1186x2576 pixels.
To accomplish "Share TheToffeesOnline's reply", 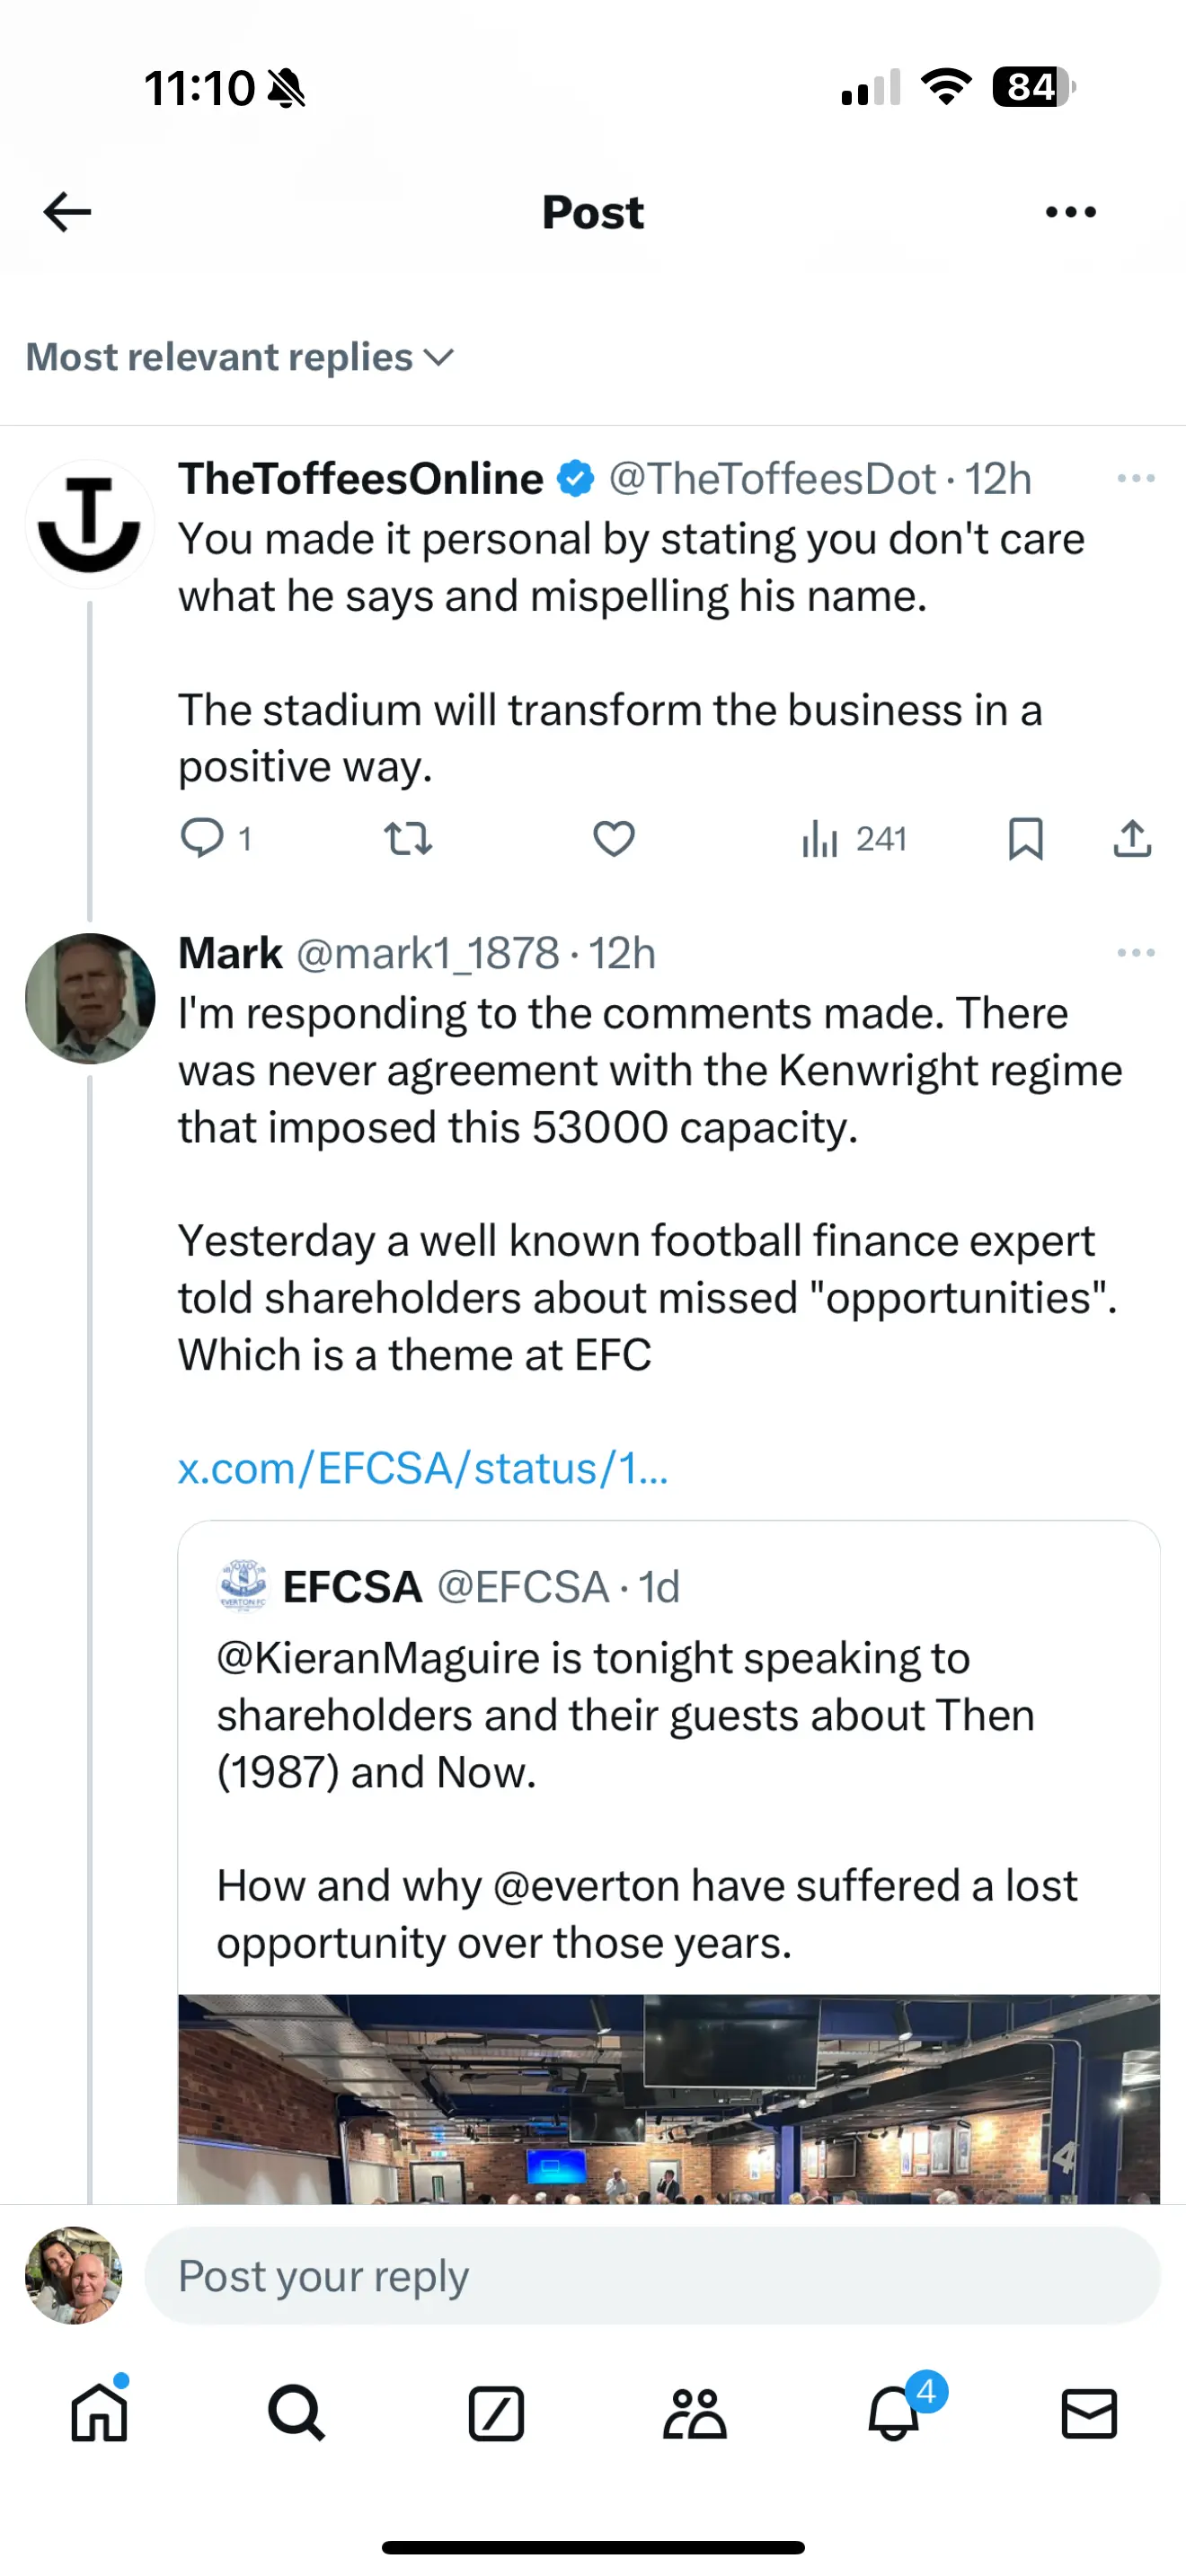I will (x=1132, y=838).
